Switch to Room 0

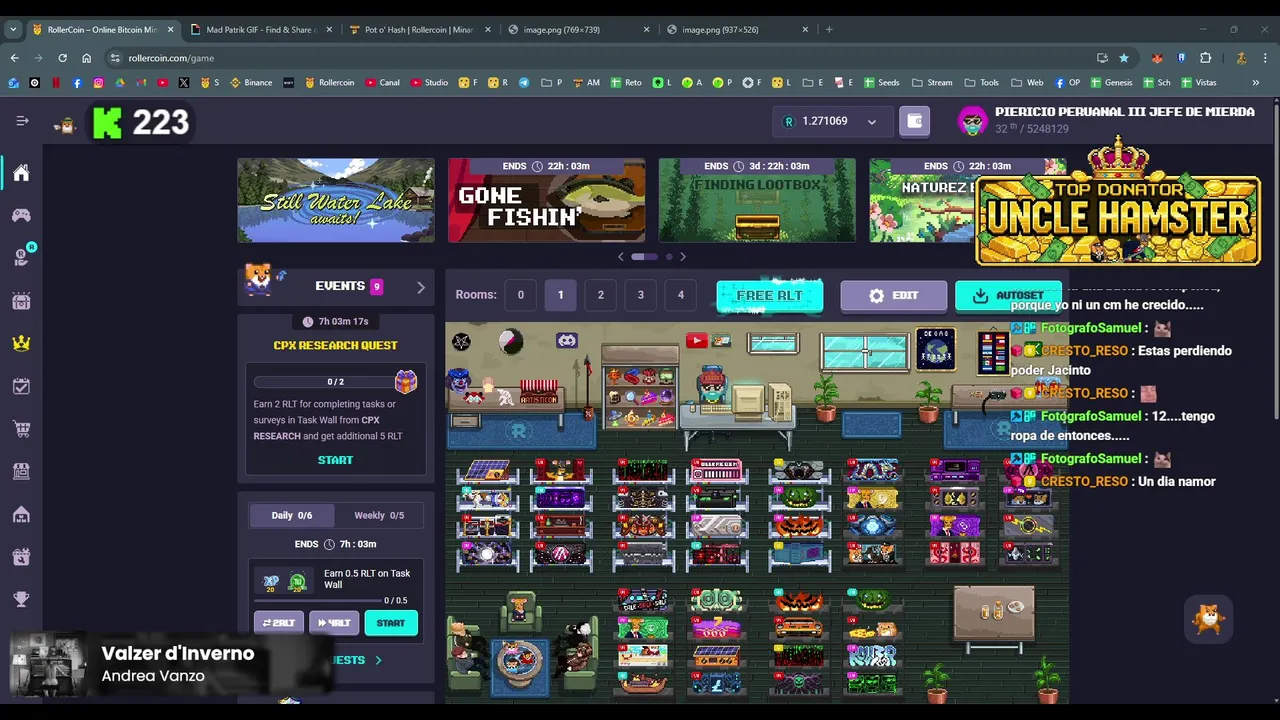pos(520,295)
